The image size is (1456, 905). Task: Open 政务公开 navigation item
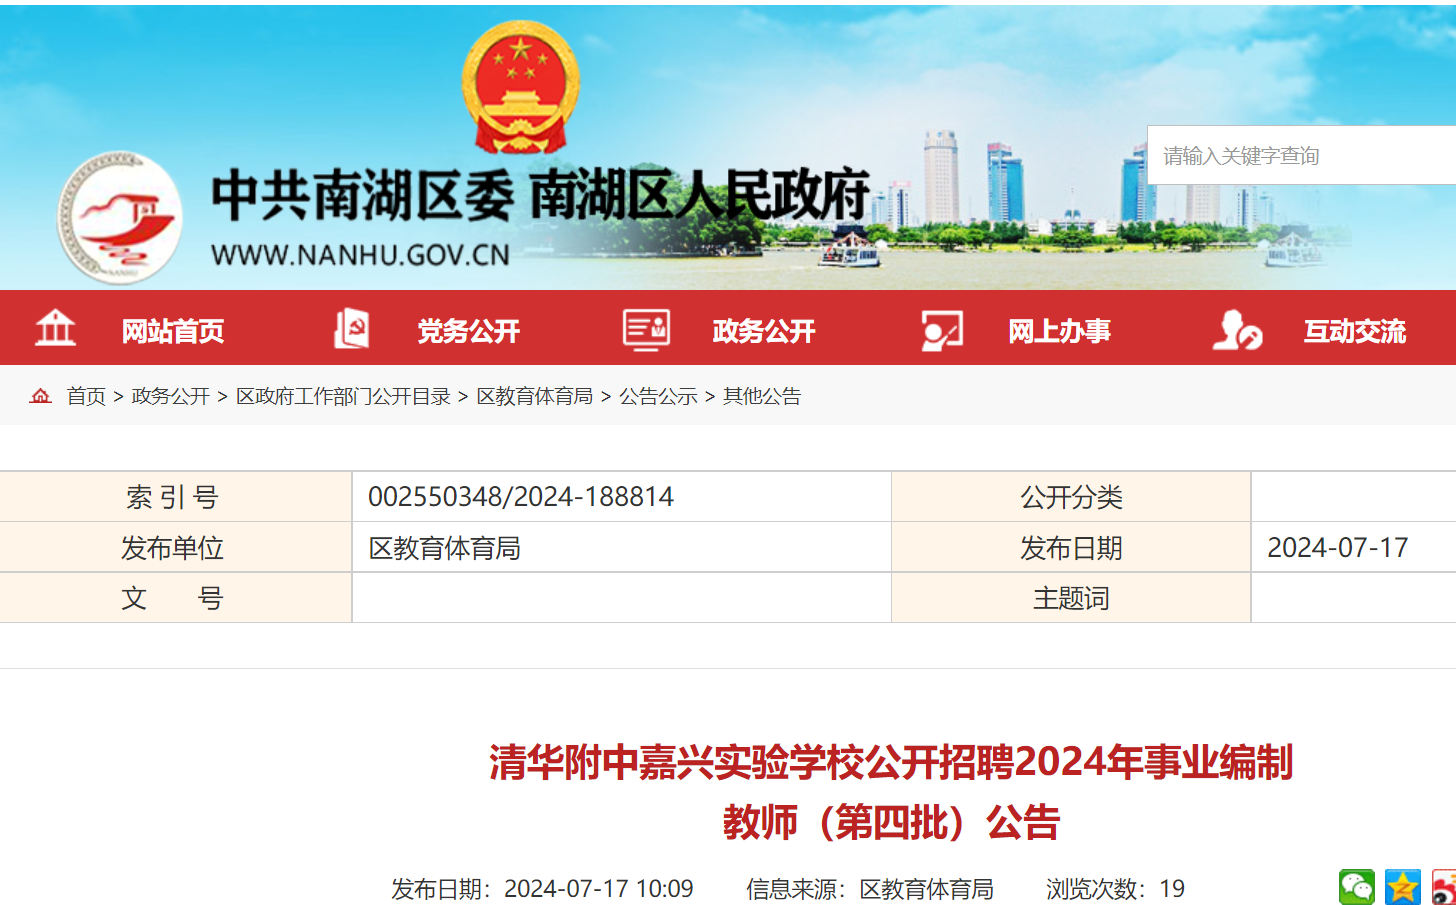coord(764,331)
